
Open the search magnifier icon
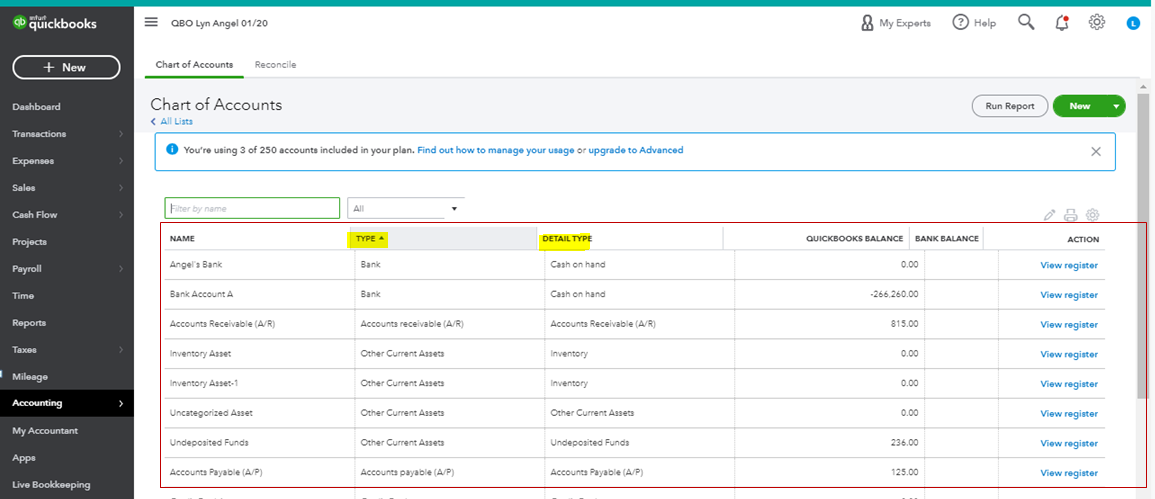(x=1026, y=22)
